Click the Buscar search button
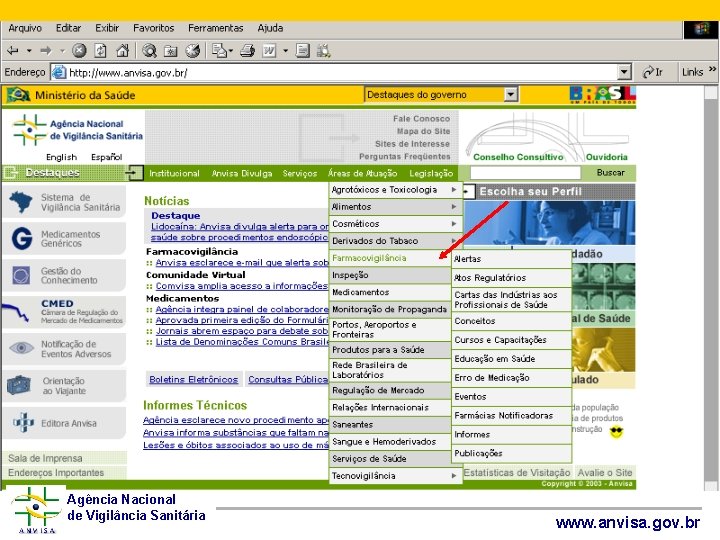This screenshot has height=540, width=720. [x=610, y=173]
